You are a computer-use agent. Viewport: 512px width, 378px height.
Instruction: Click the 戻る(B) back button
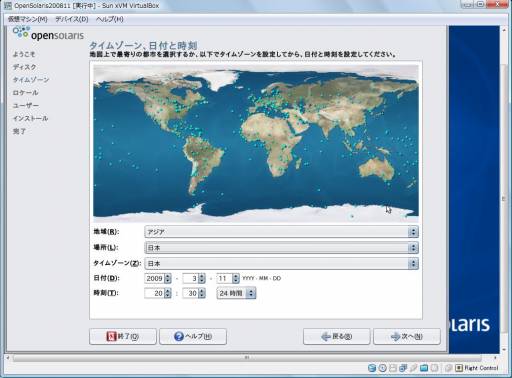coord(336,336)
